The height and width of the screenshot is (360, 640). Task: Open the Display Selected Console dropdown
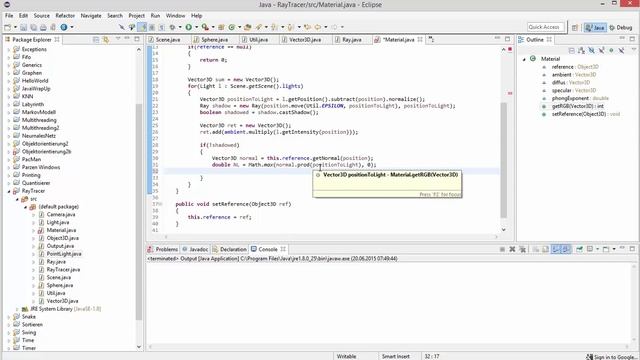coord(598,249)
